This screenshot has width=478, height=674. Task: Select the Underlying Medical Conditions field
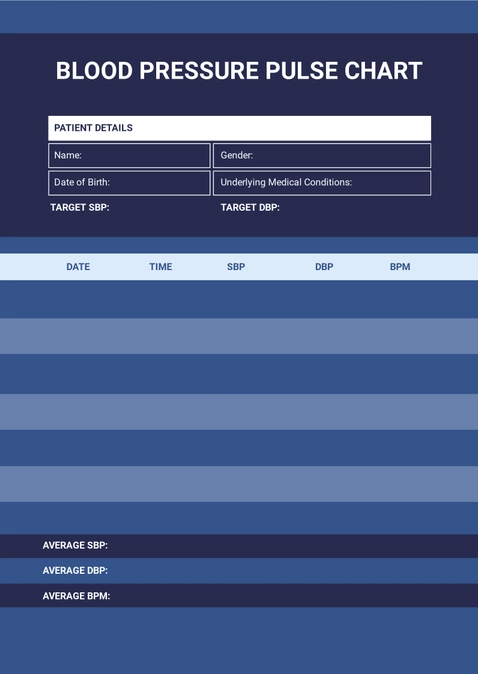[322, 183]
